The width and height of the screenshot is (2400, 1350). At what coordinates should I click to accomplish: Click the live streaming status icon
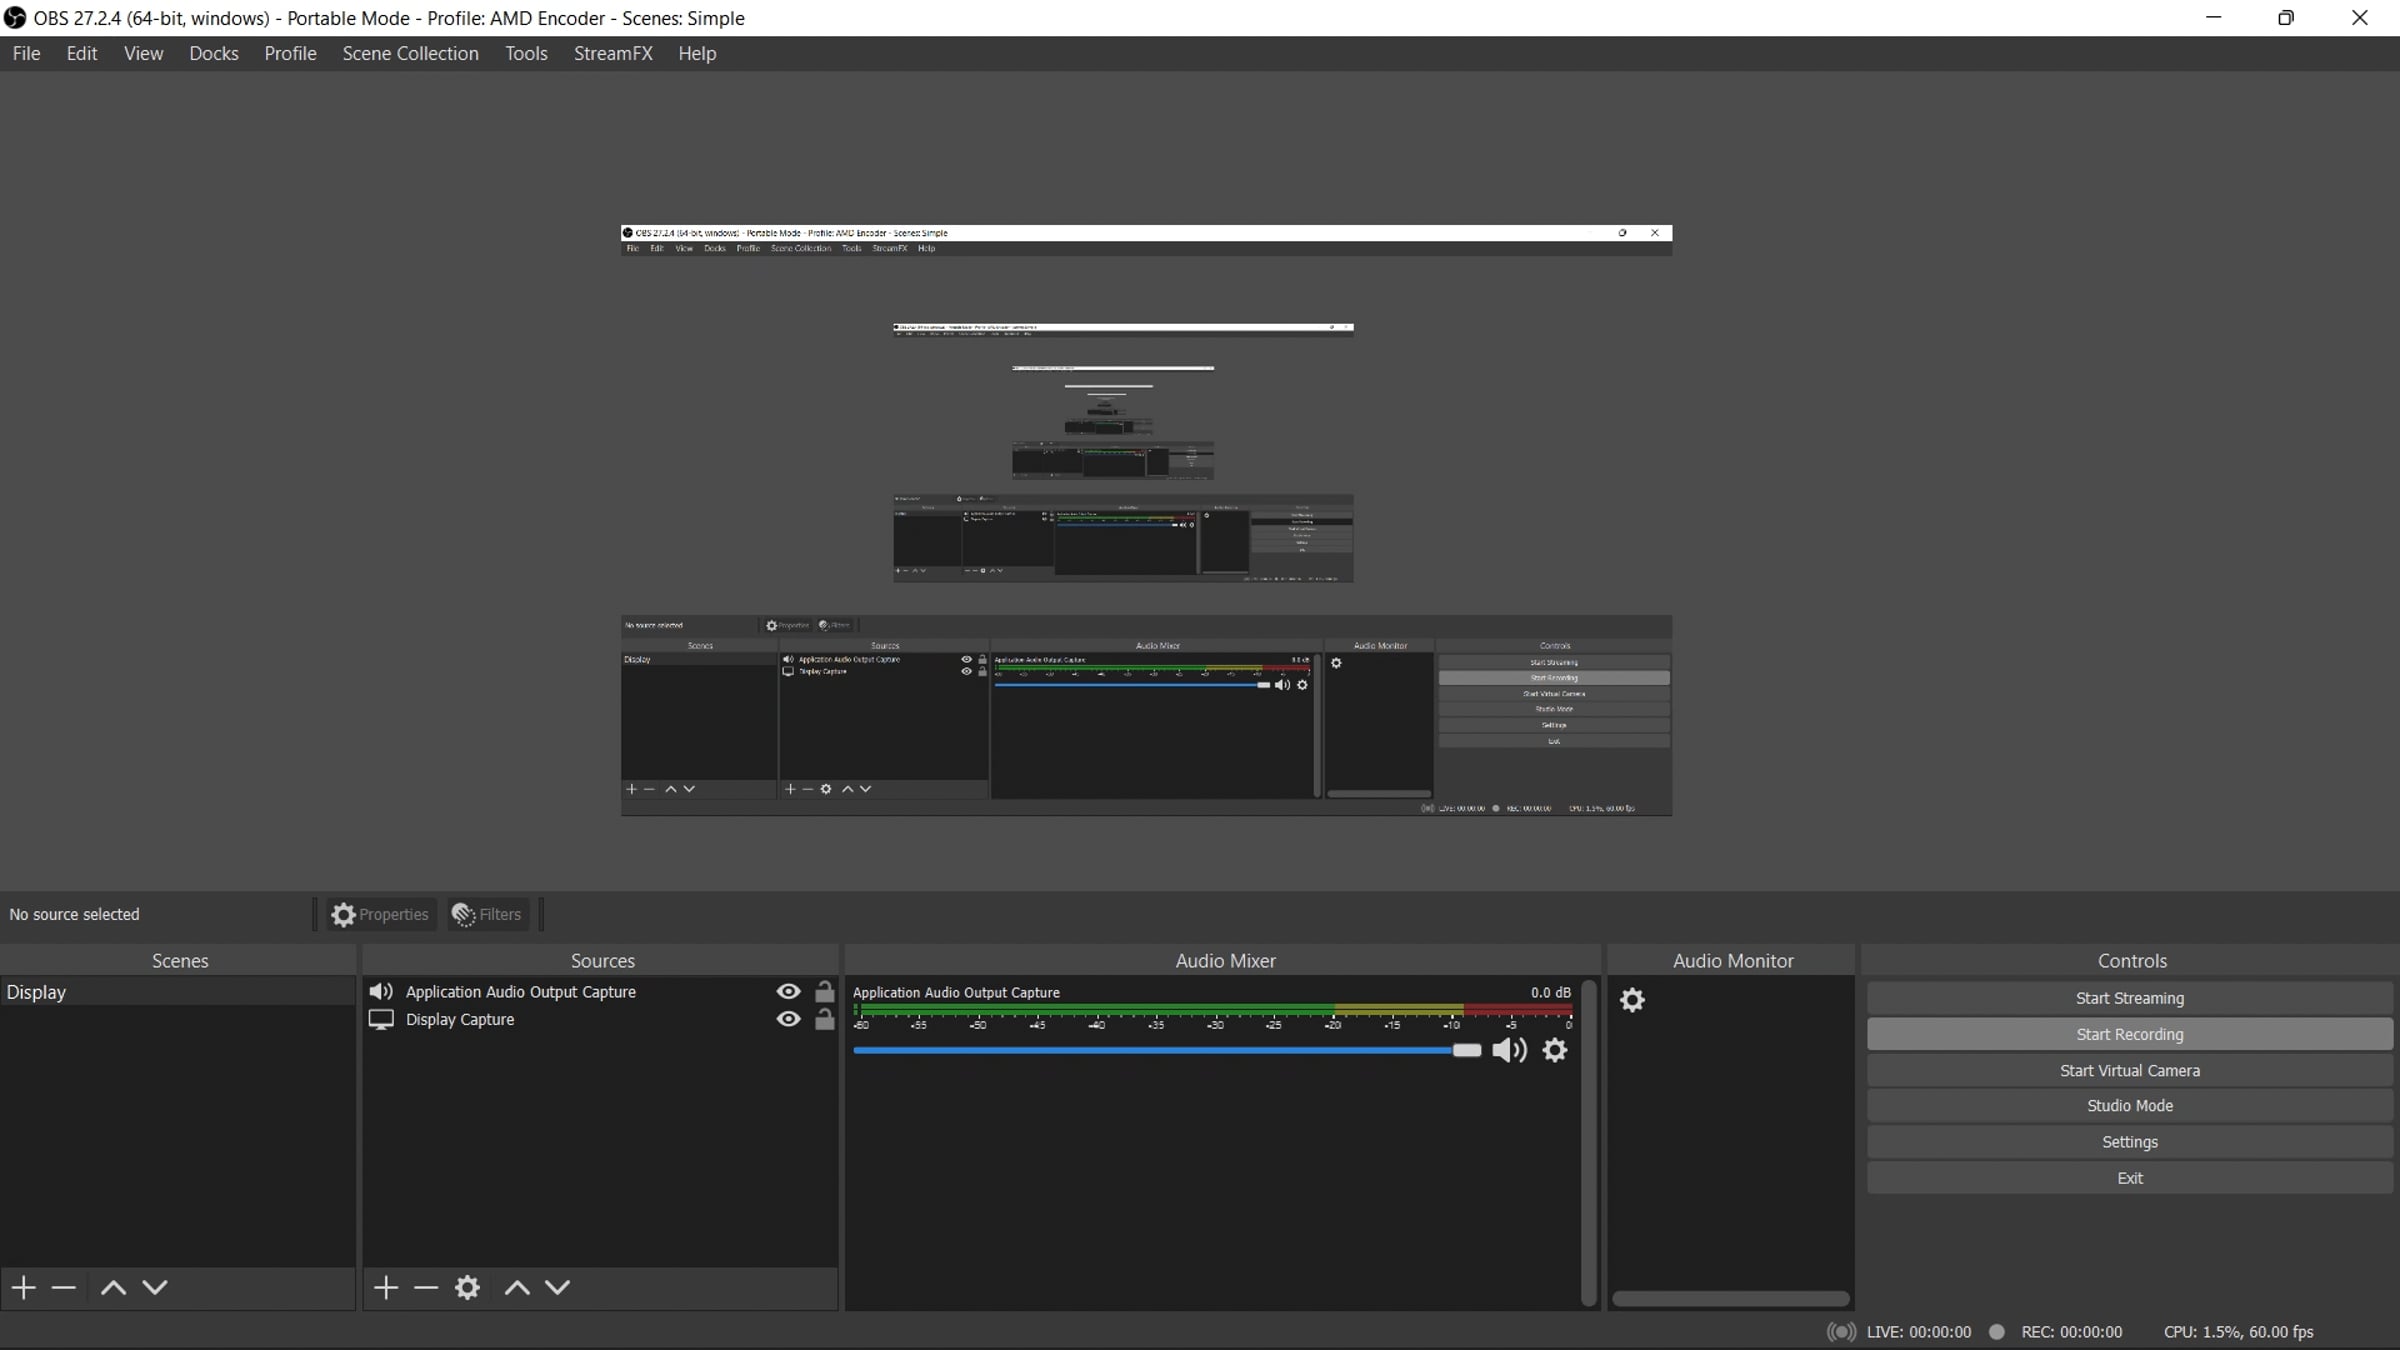click(1842, 1332)
